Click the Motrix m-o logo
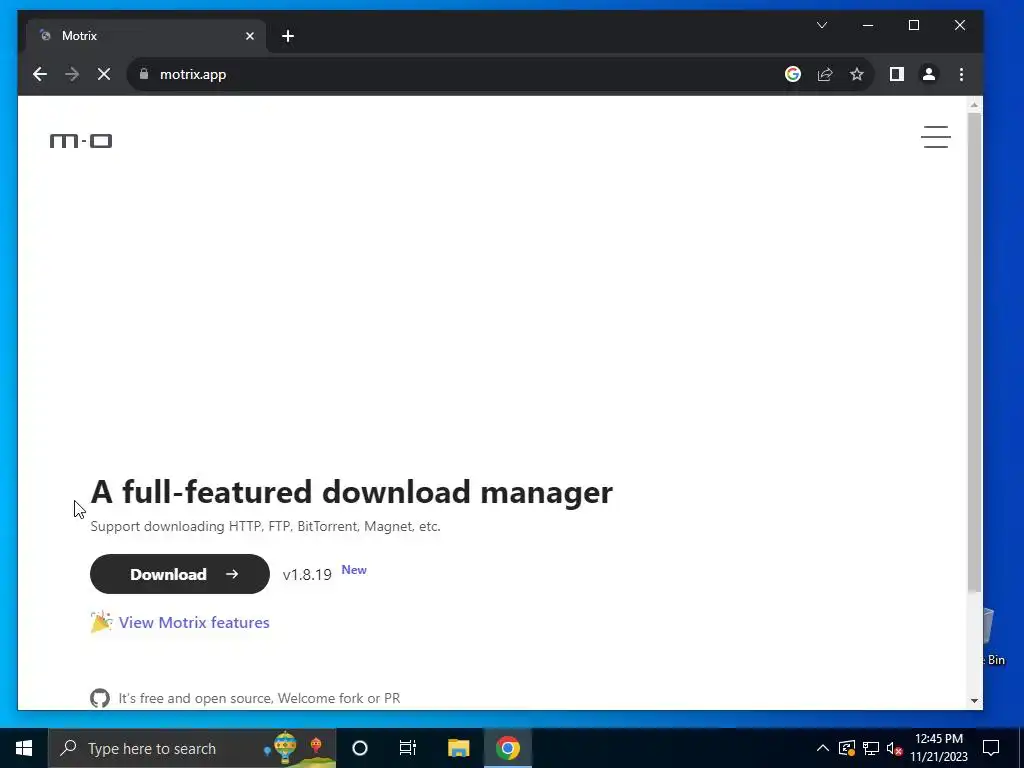This screenshot has height=768, width=1024. (x=81, y=140)
